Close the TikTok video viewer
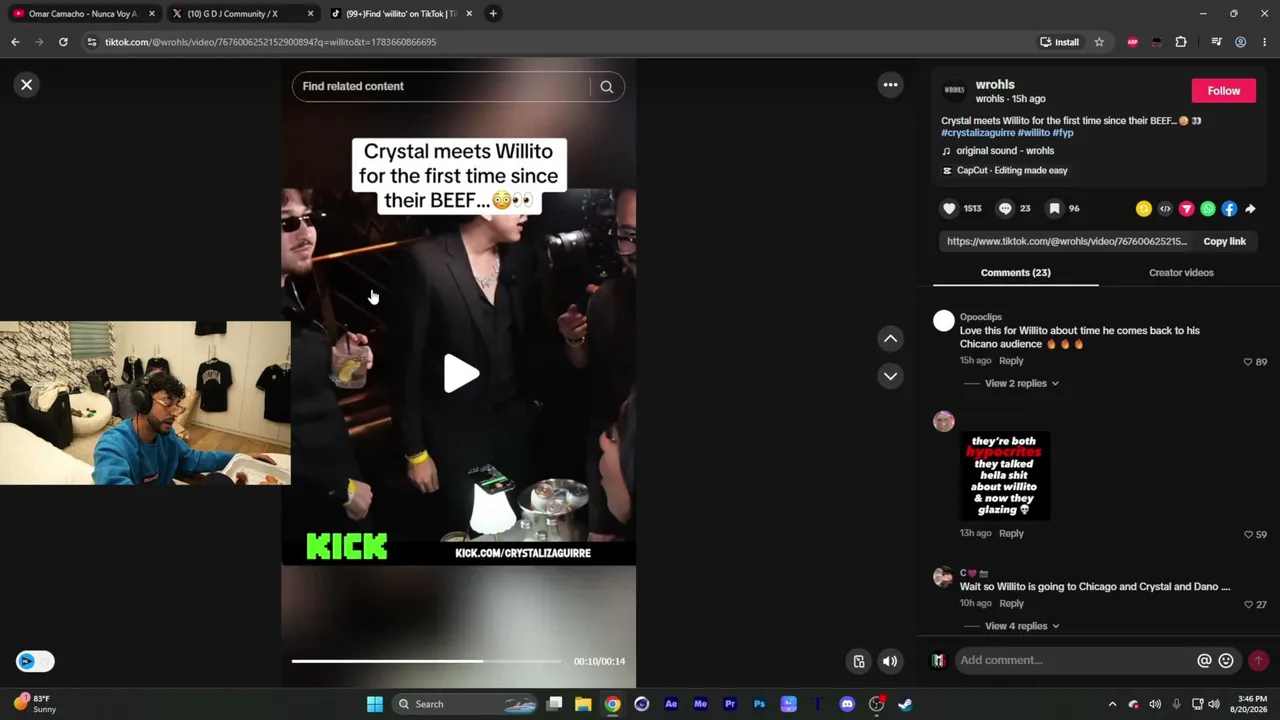The image size is (1280, 720). coord(27,85)
